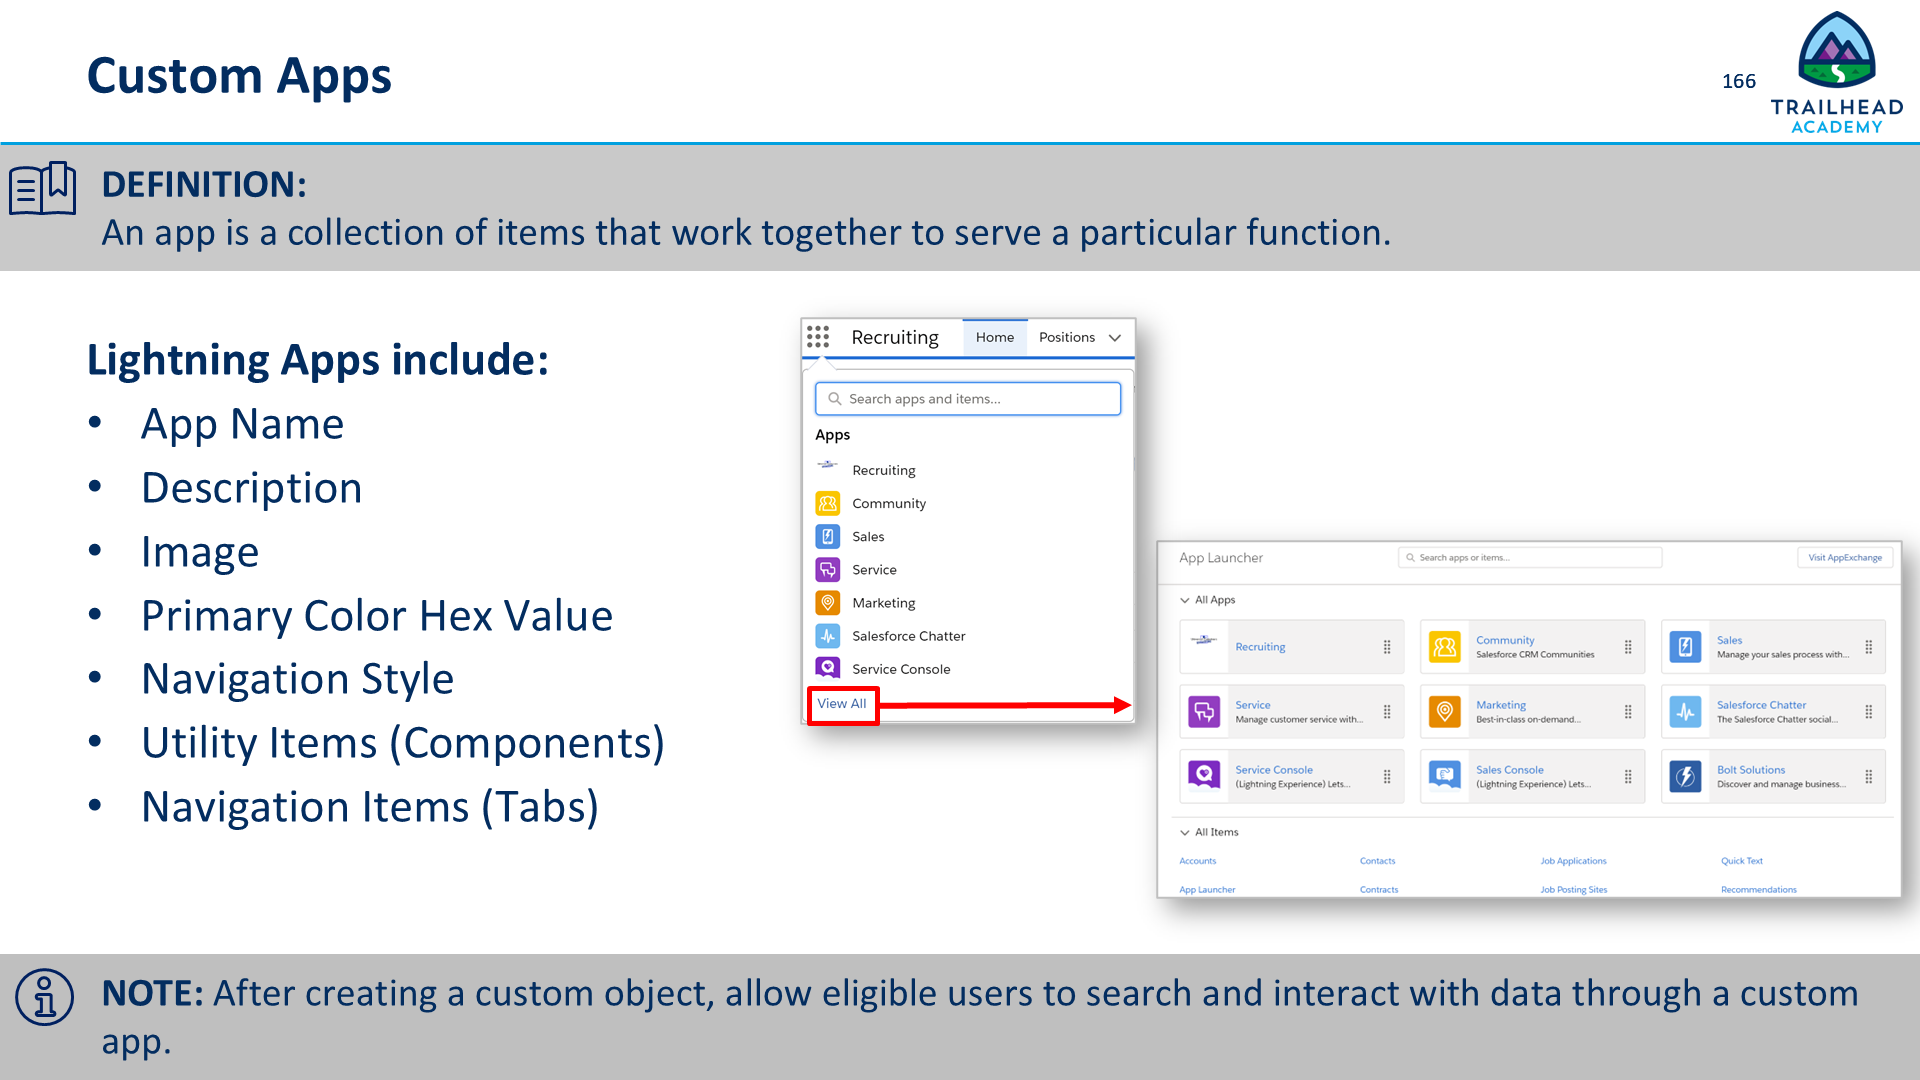Click drag handle on Salesforce Chatter tile
The image size is (1920, 1080).
click(x=1869, y=712)
